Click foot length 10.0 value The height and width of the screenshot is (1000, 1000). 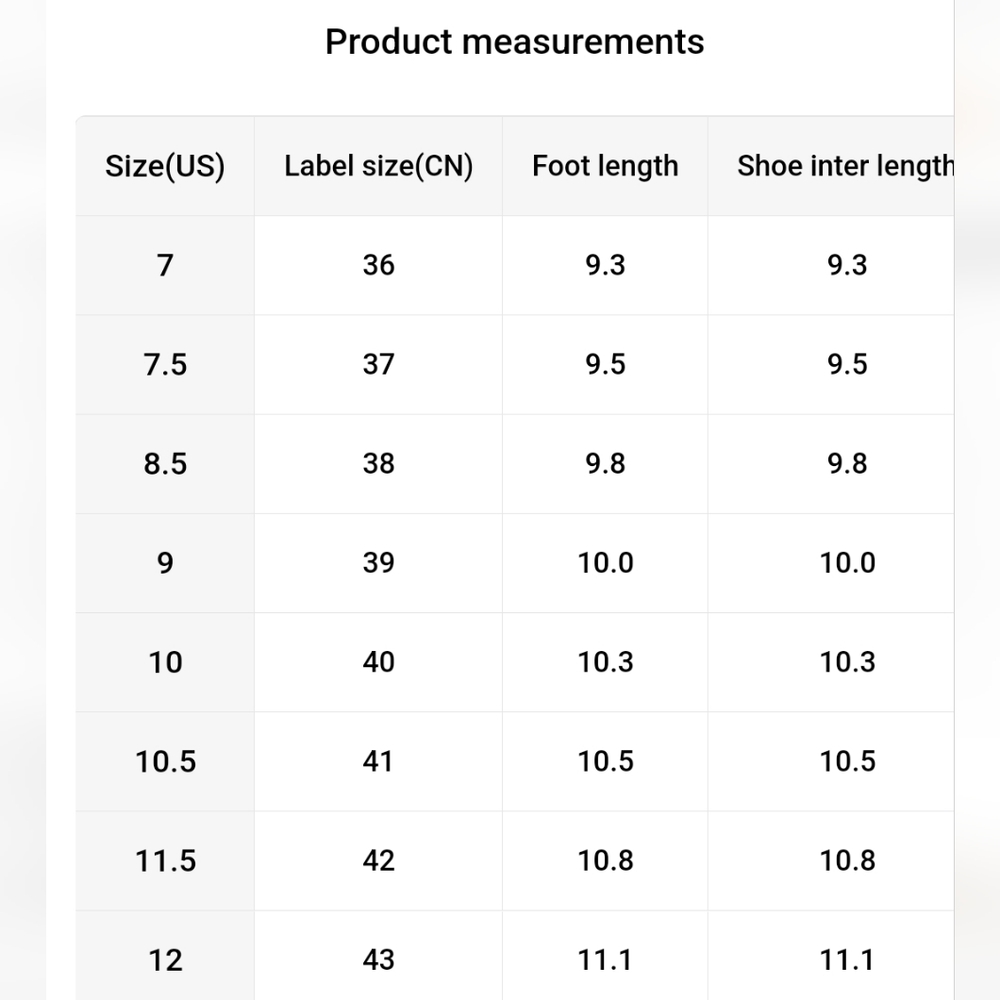click(x=605, y=563)
